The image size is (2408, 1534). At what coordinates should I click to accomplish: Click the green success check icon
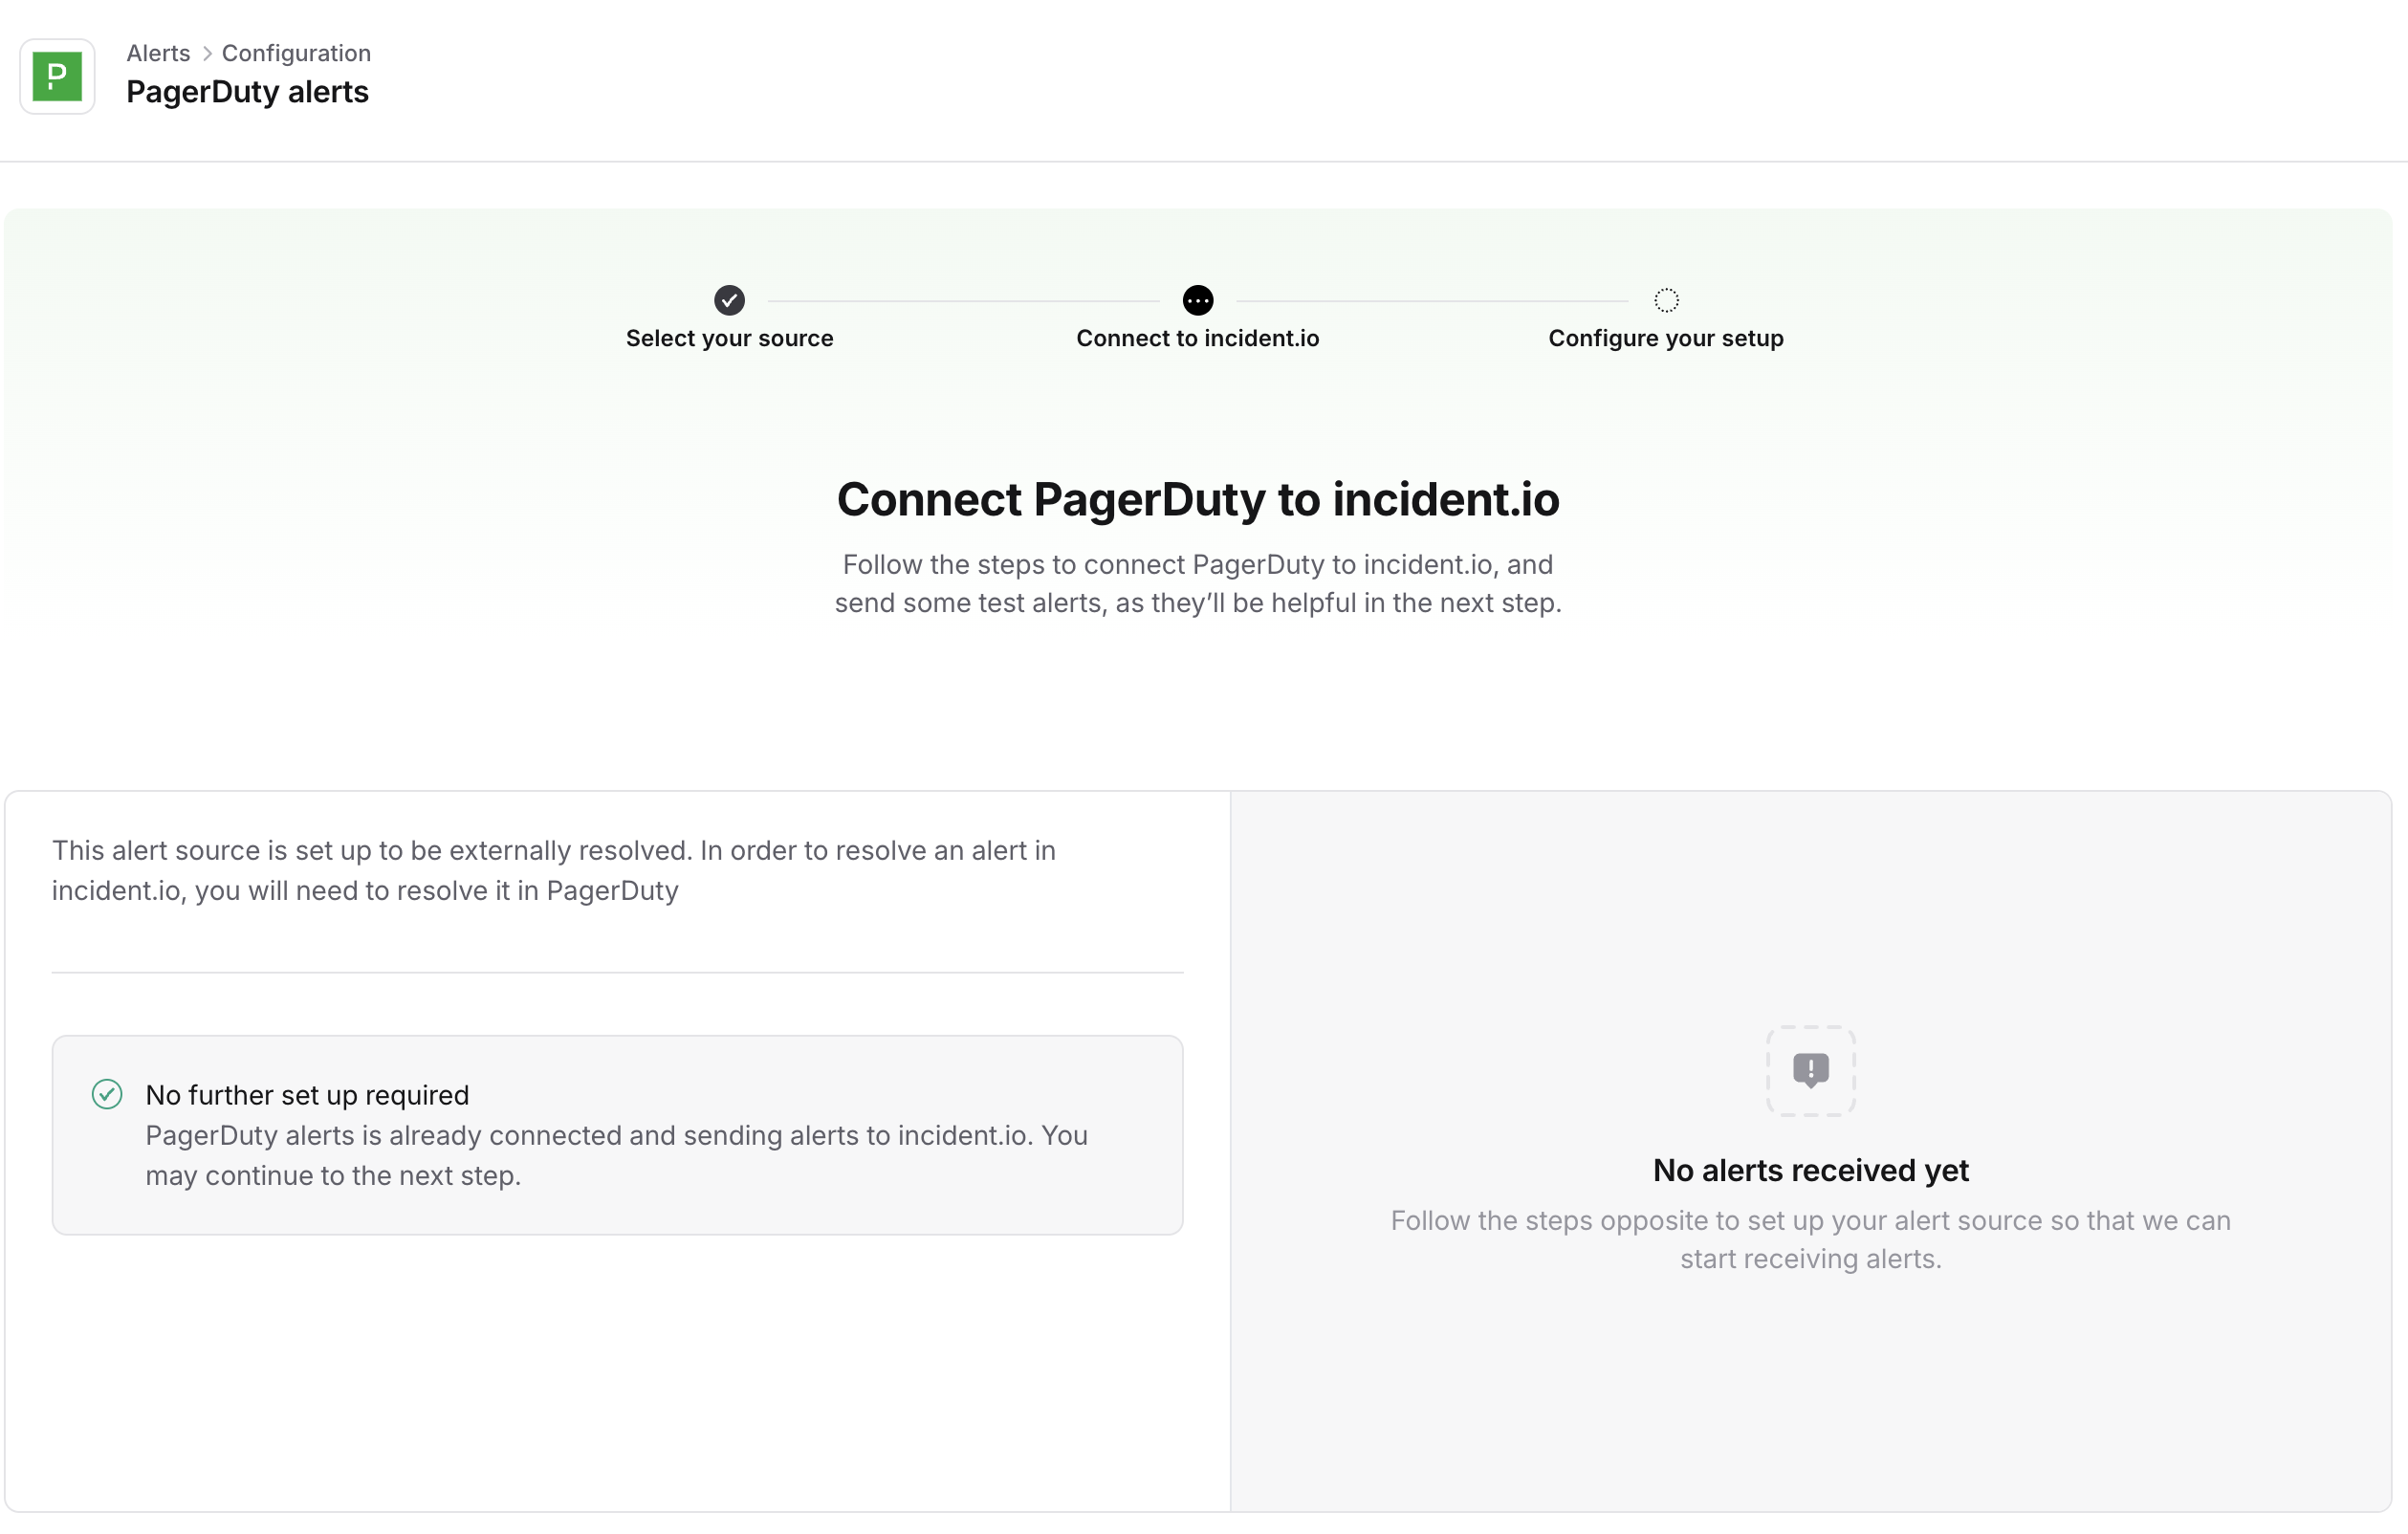[x=107, y=1094]
